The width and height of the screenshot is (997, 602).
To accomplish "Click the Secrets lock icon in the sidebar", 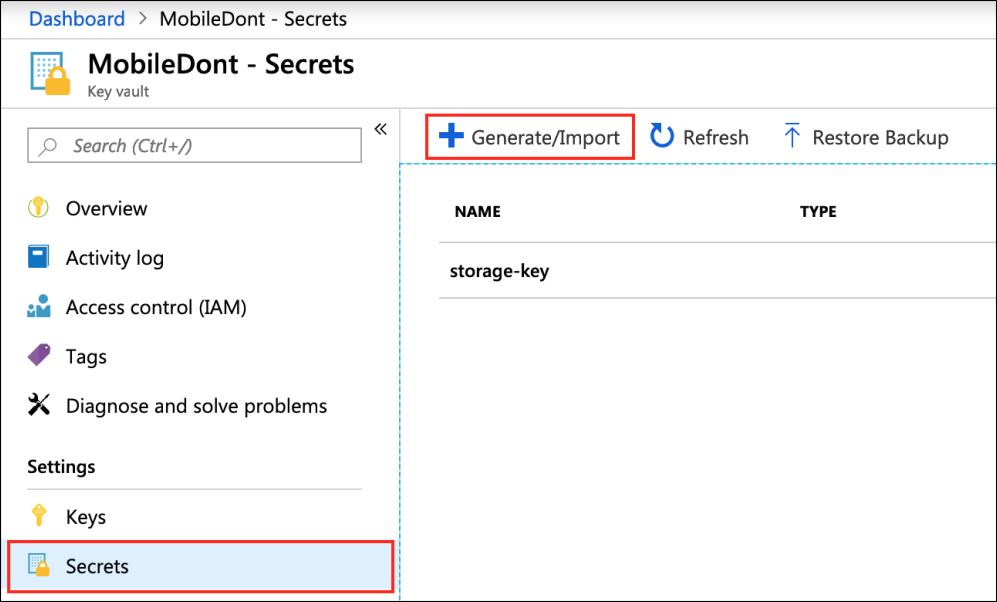I will click(39, 565).
